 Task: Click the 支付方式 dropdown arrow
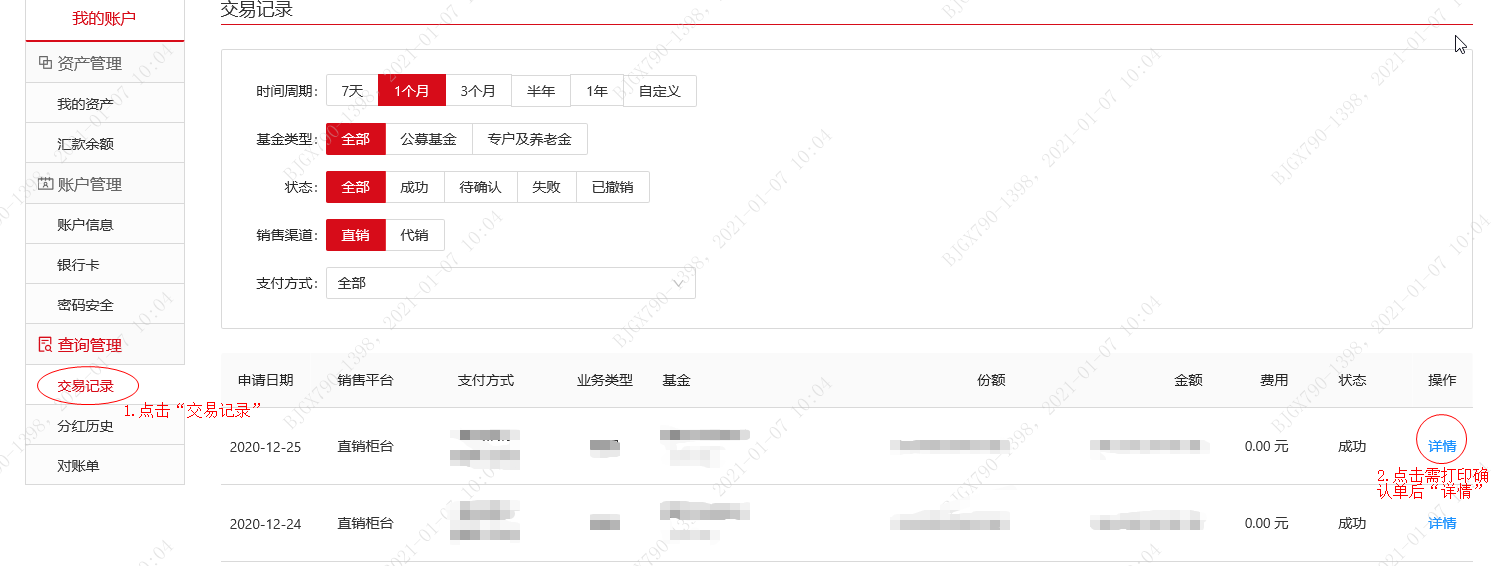(x=680, y=284)
